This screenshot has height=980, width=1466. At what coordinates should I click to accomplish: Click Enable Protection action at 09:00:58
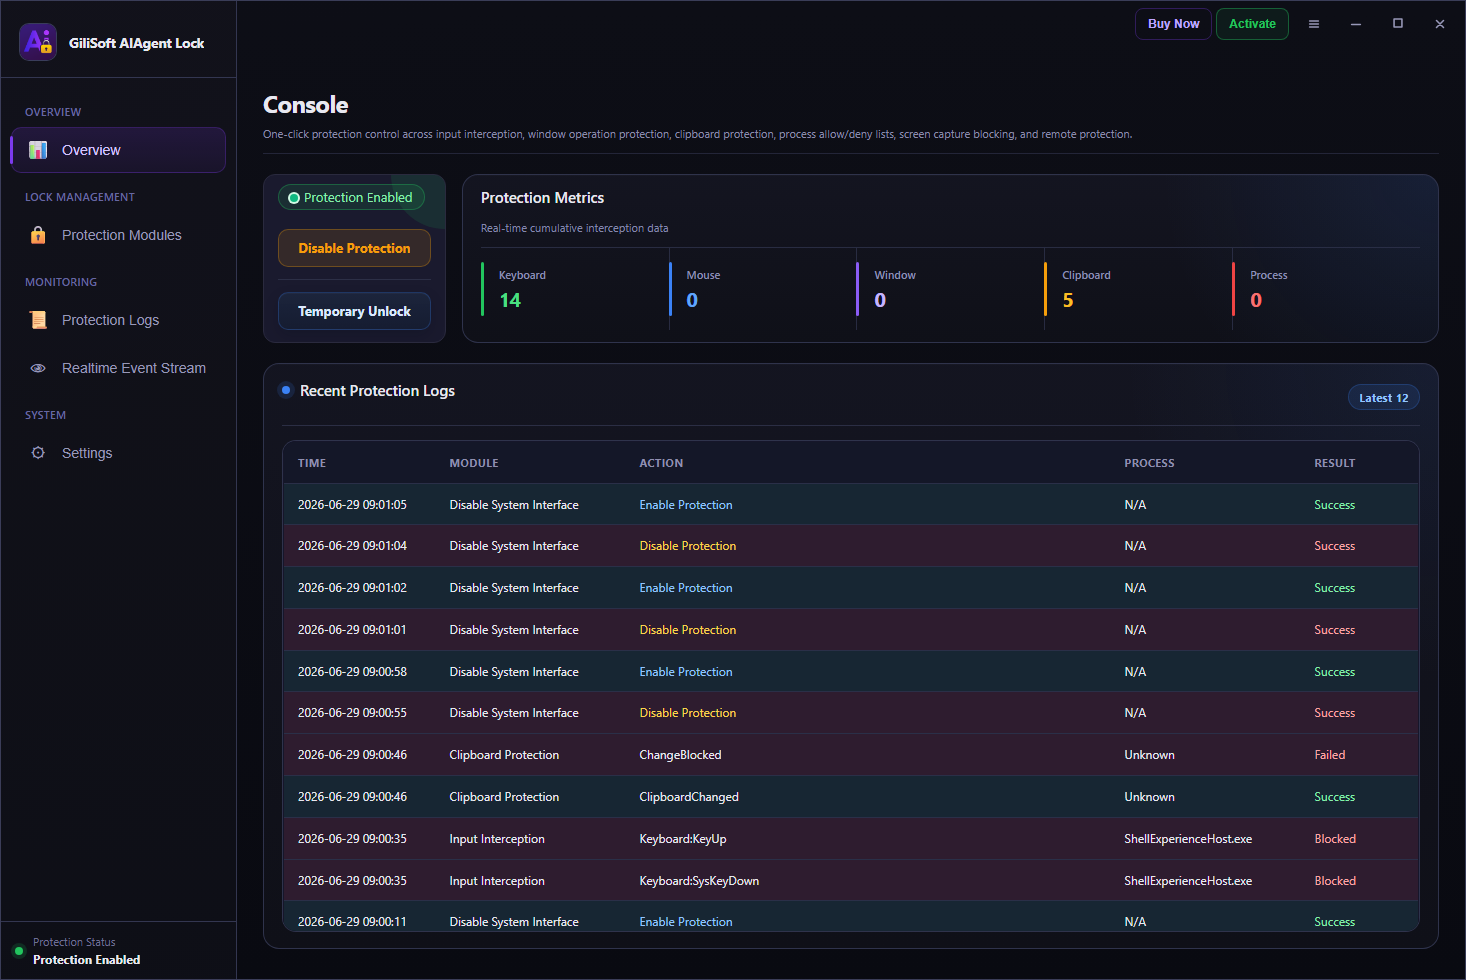pyautogui.click(x=686, y=672)
